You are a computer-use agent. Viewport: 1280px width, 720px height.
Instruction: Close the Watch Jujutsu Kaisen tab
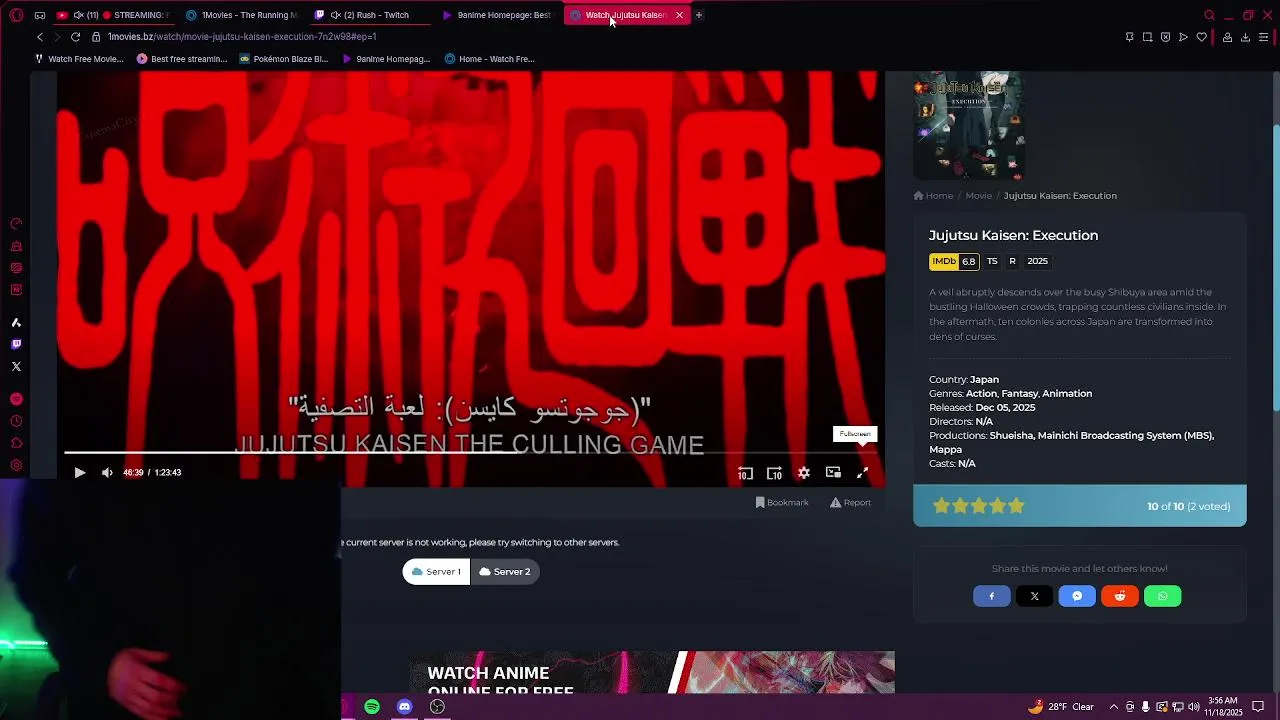679,15
